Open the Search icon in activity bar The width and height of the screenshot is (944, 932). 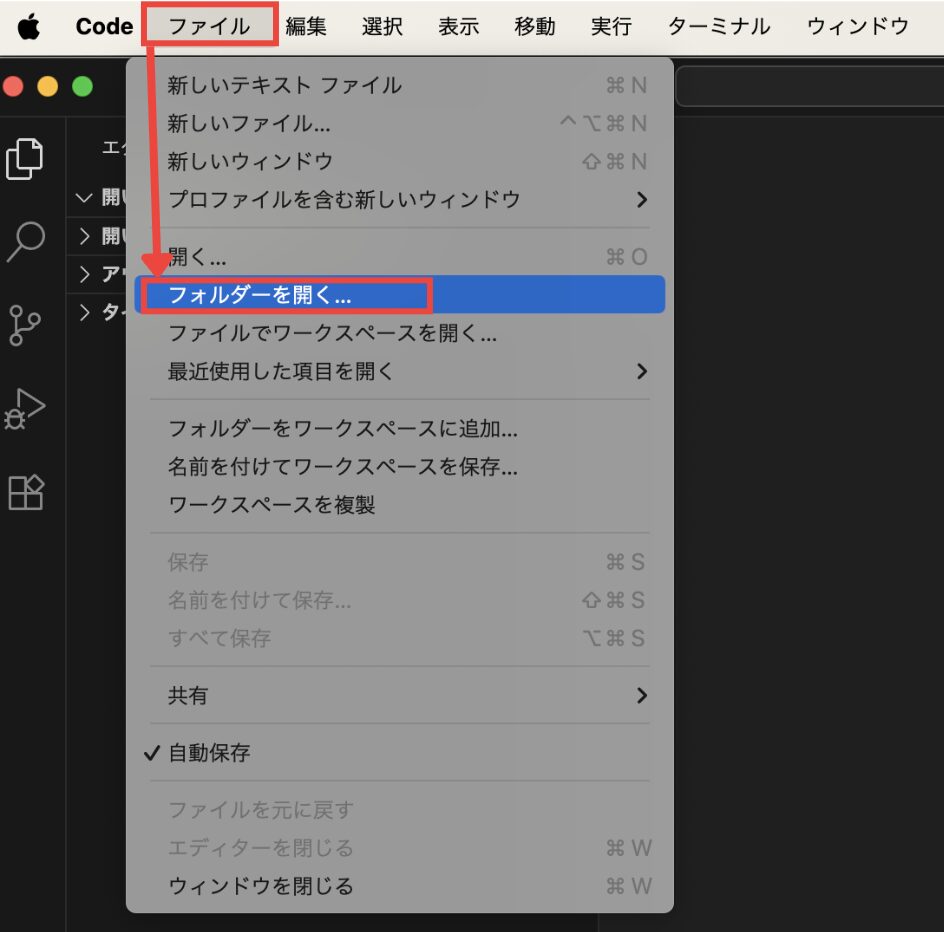(26, 242)
